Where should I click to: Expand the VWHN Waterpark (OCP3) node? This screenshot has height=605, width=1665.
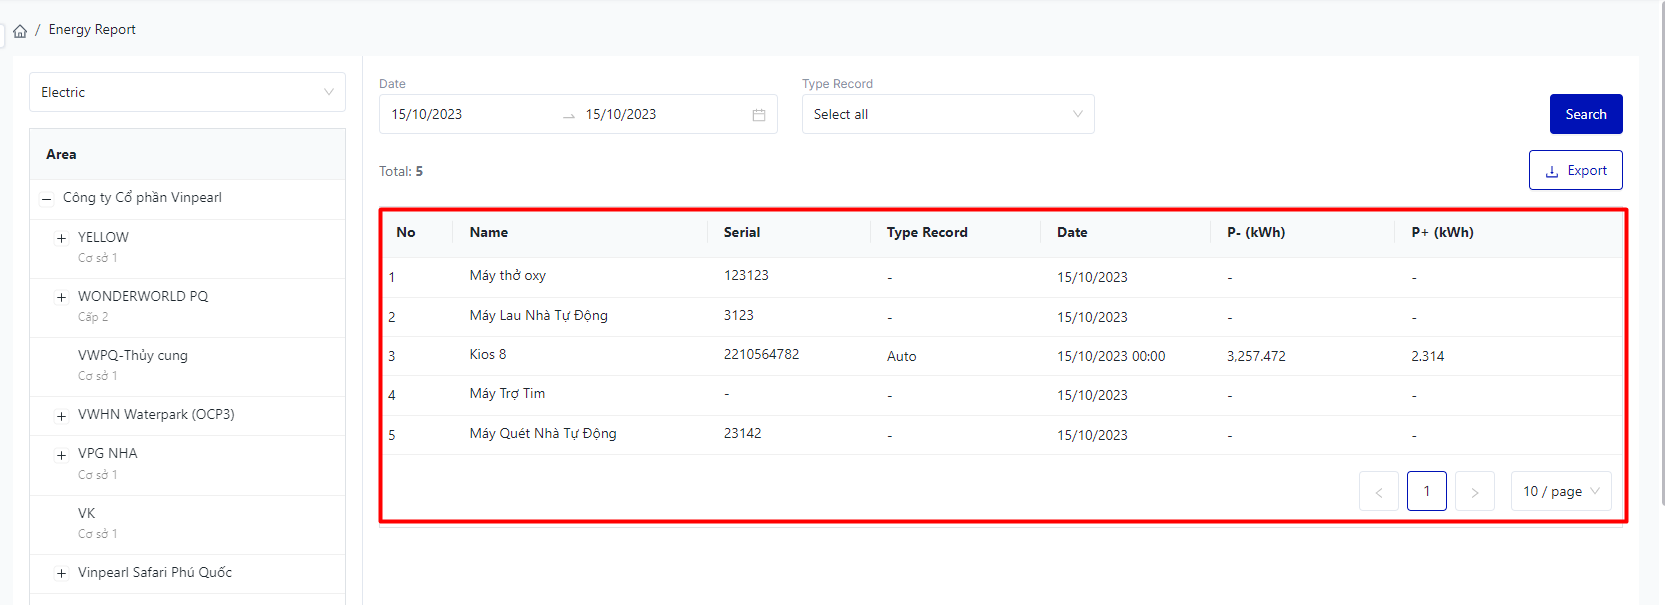61,416
